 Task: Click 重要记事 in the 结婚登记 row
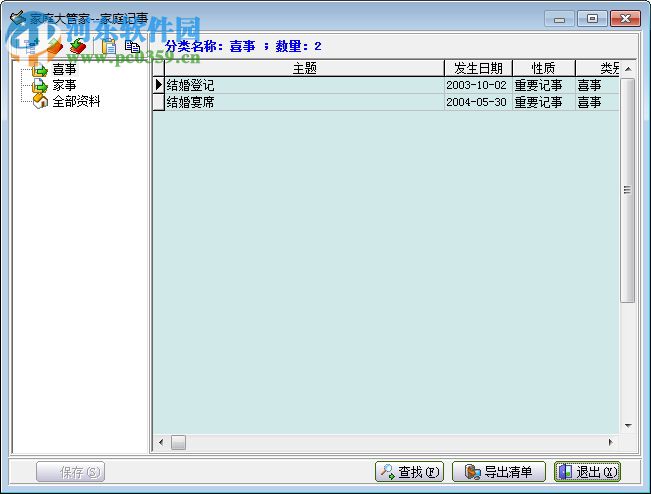click(x=544, y=86)
